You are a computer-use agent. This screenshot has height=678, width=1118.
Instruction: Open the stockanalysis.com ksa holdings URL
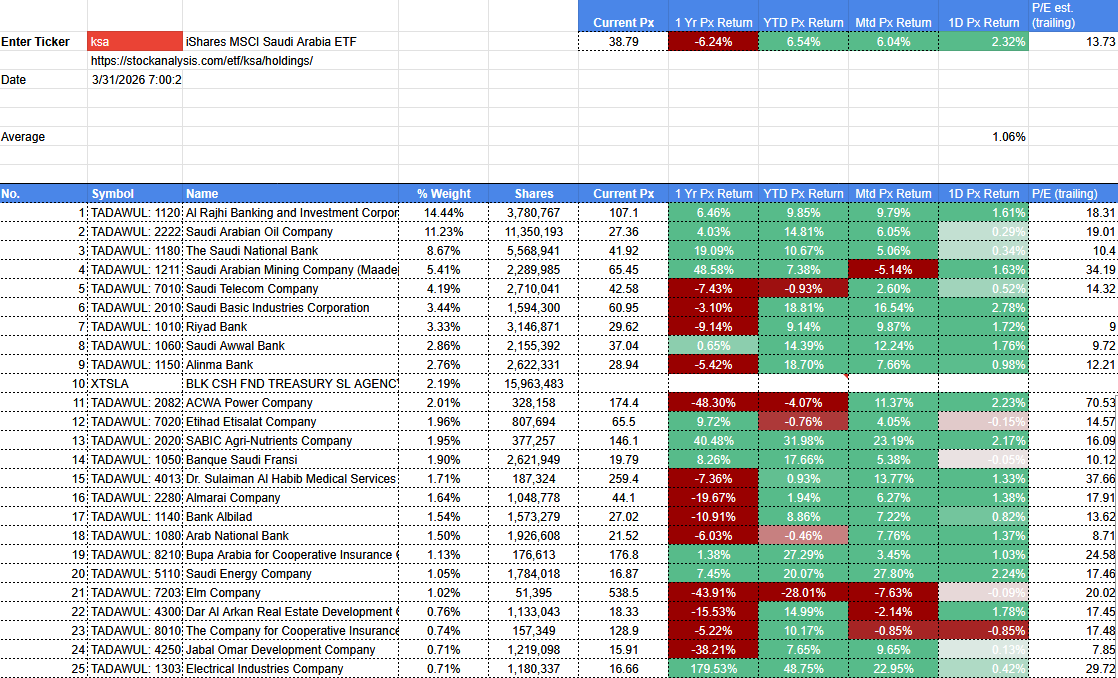click(x=202, y=61)
